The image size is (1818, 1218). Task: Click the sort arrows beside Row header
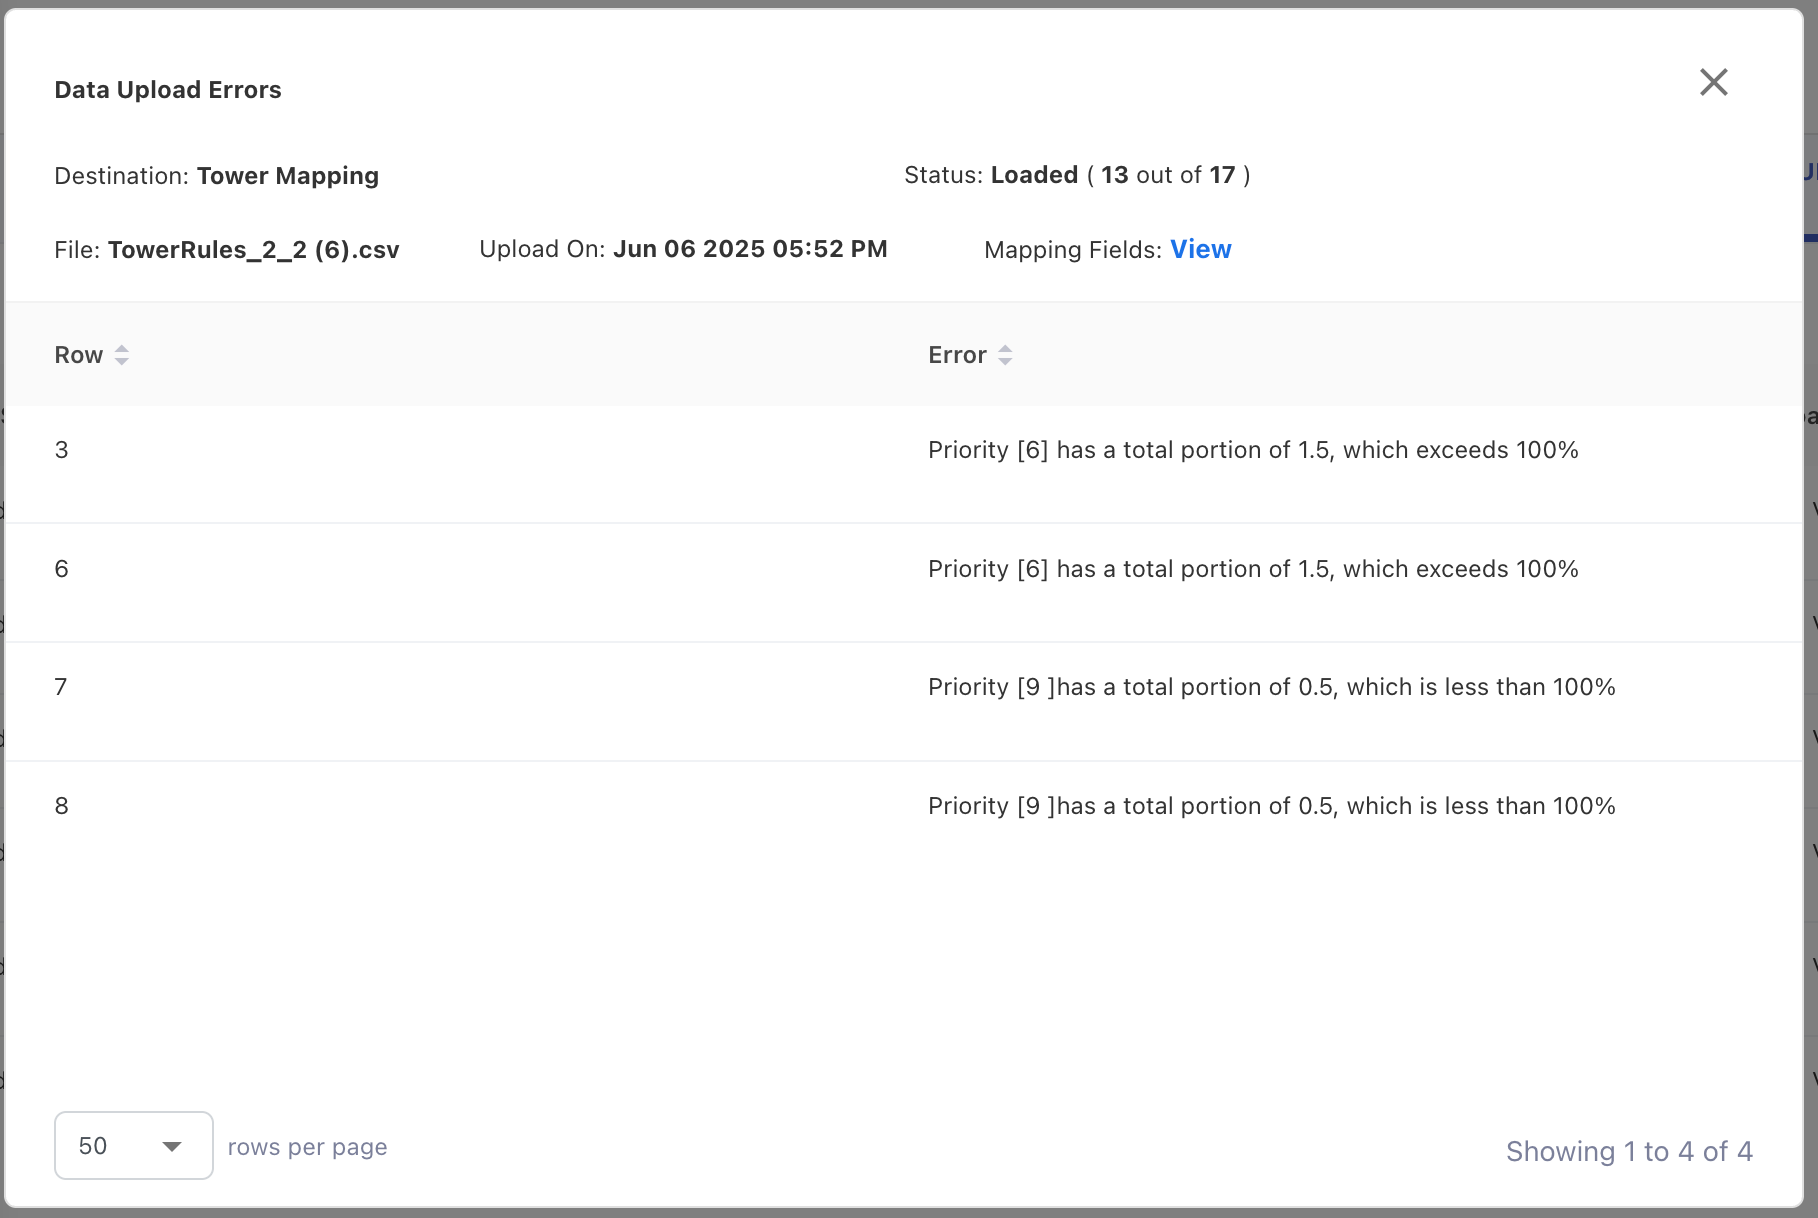(x=122, y=355)
